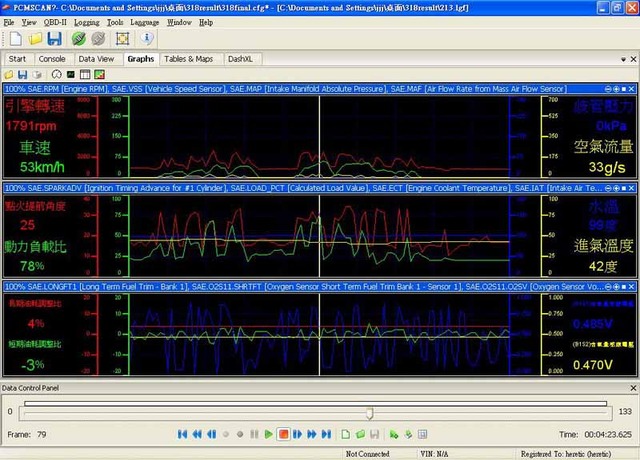The width and height of the screenshot is (640, 460).
Task: Click the New file icon in main toolbar
Action: tap(15, 38)
